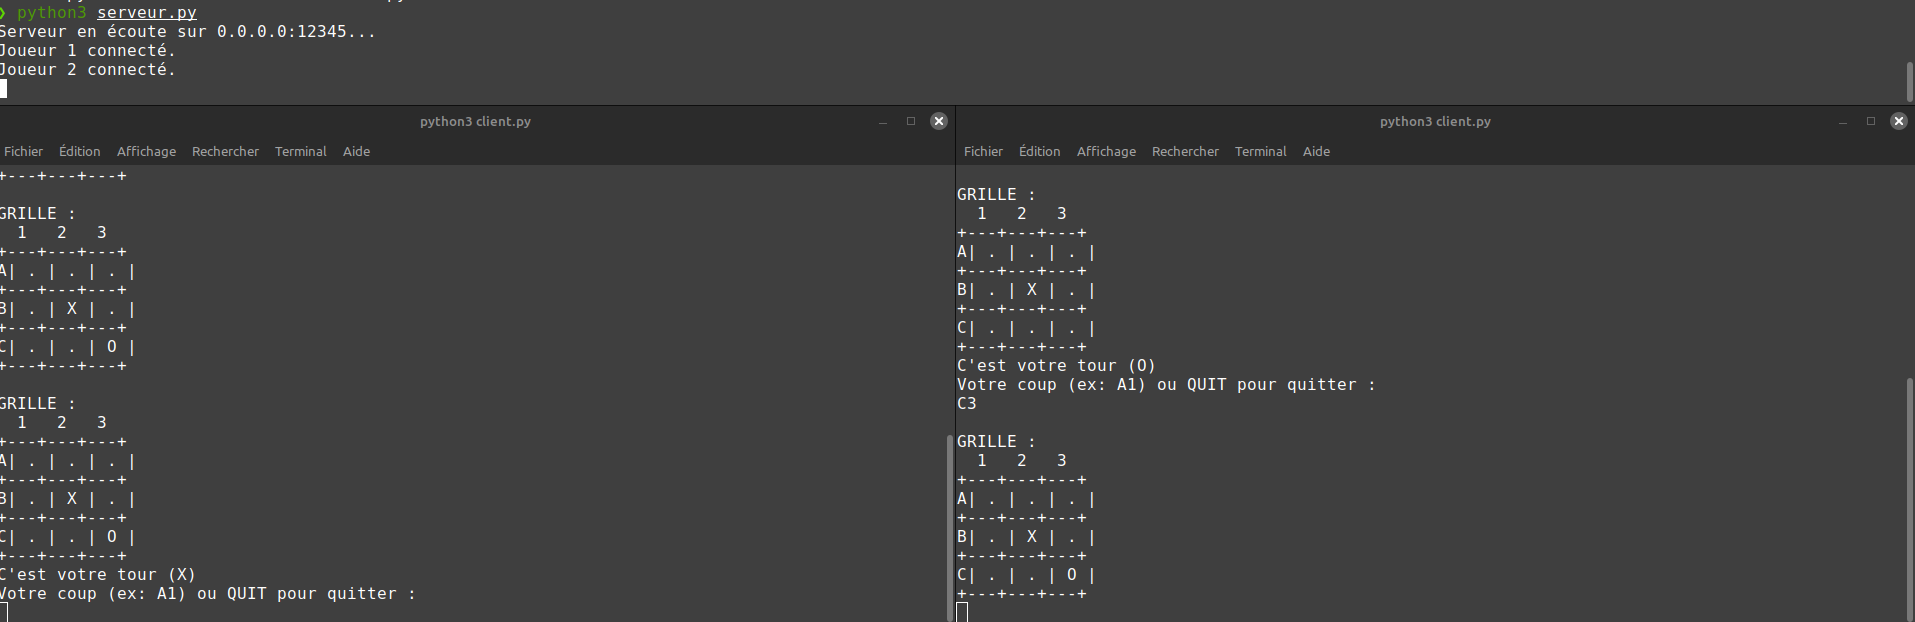The height and width of the screenshot is (622, 1915).
Task: Minimize the left client.py terminal window
Action: [x=882, y=121]
